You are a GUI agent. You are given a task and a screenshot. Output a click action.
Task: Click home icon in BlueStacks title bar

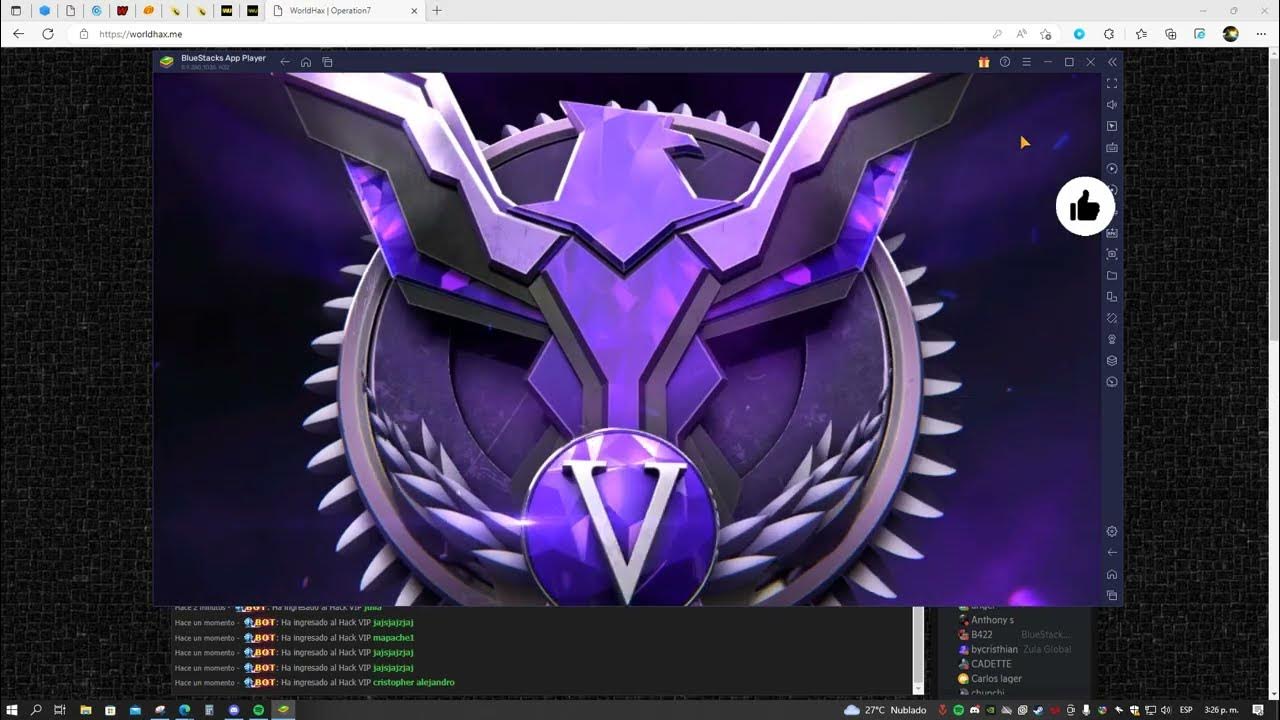point(306,62)
